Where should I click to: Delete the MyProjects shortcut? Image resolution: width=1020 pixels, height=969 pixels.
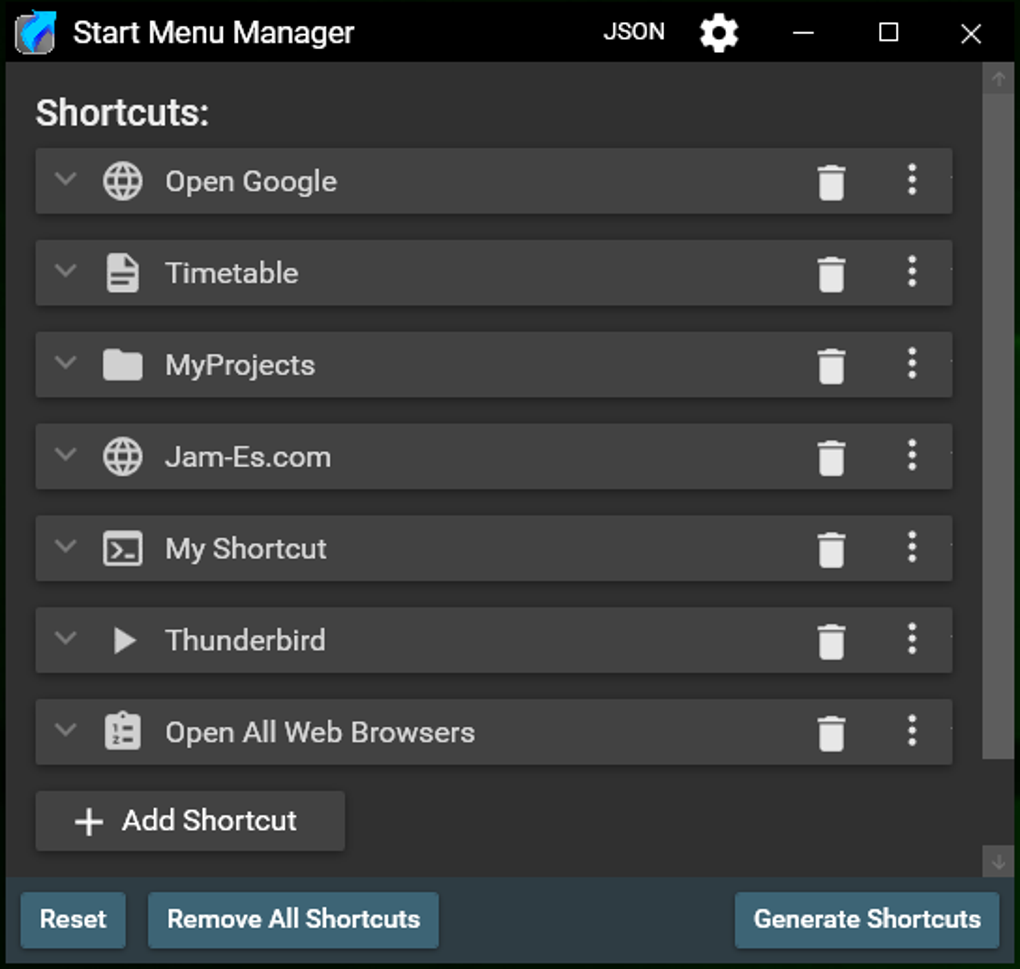click(x=831, y=366)
